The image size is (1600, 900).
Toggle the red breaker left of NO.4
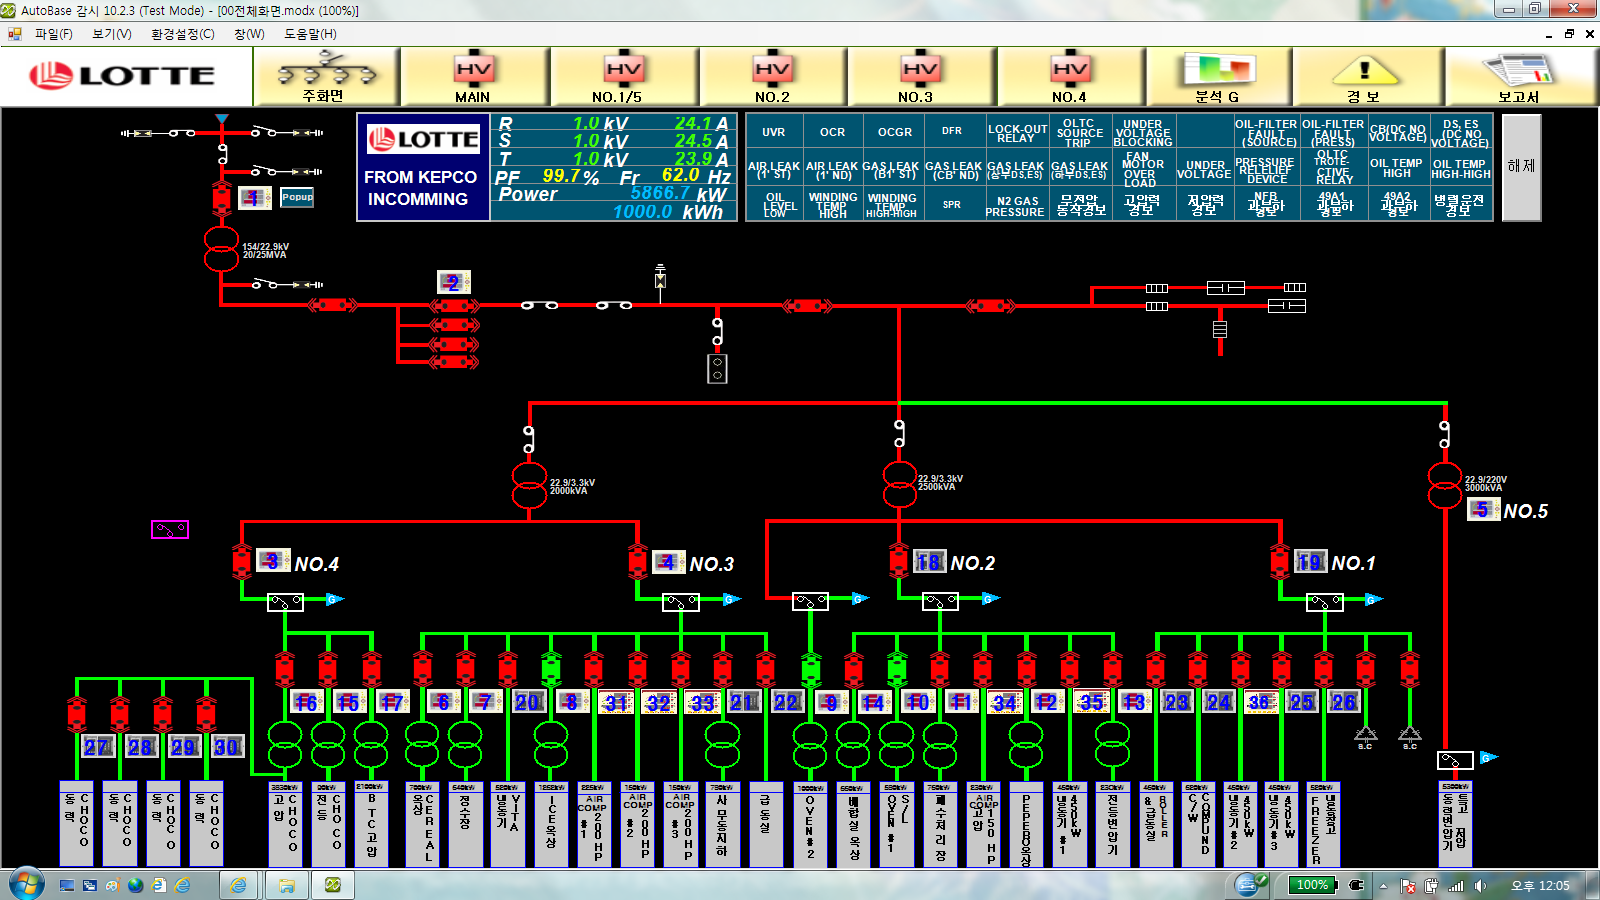pyautogui.click(x=241, y=561)
